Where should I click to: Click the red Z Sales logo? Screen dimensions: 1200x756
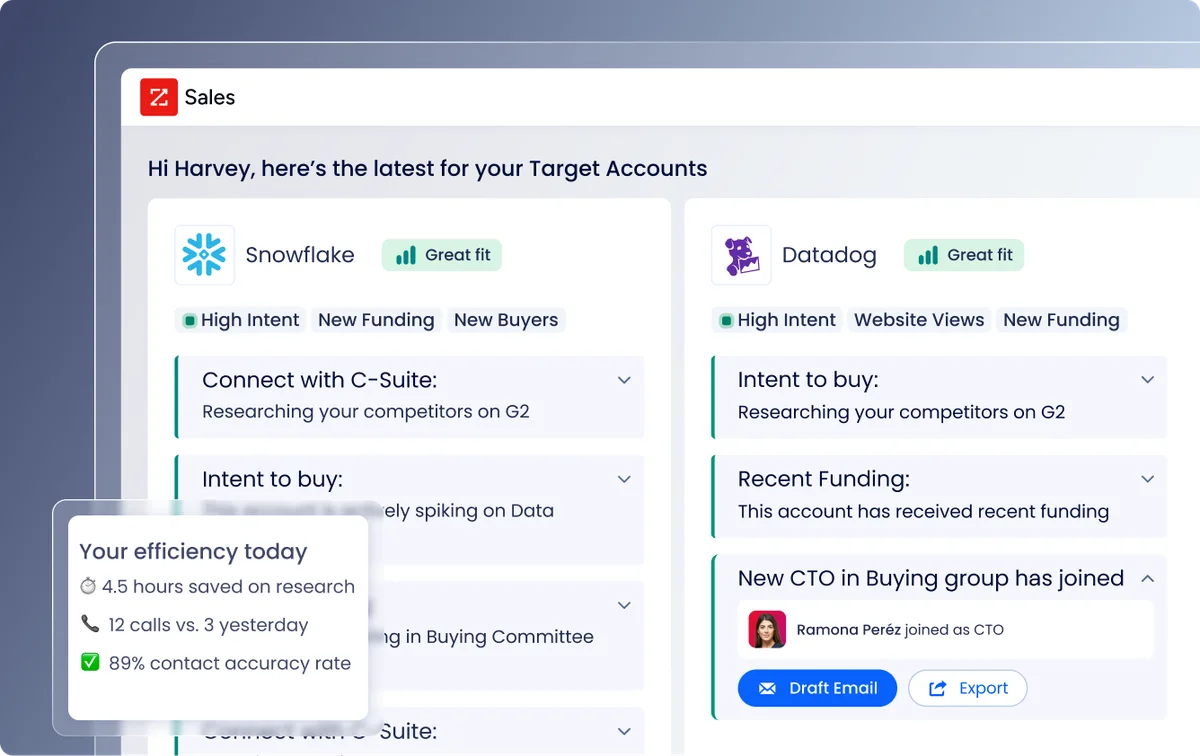(158, 97)
